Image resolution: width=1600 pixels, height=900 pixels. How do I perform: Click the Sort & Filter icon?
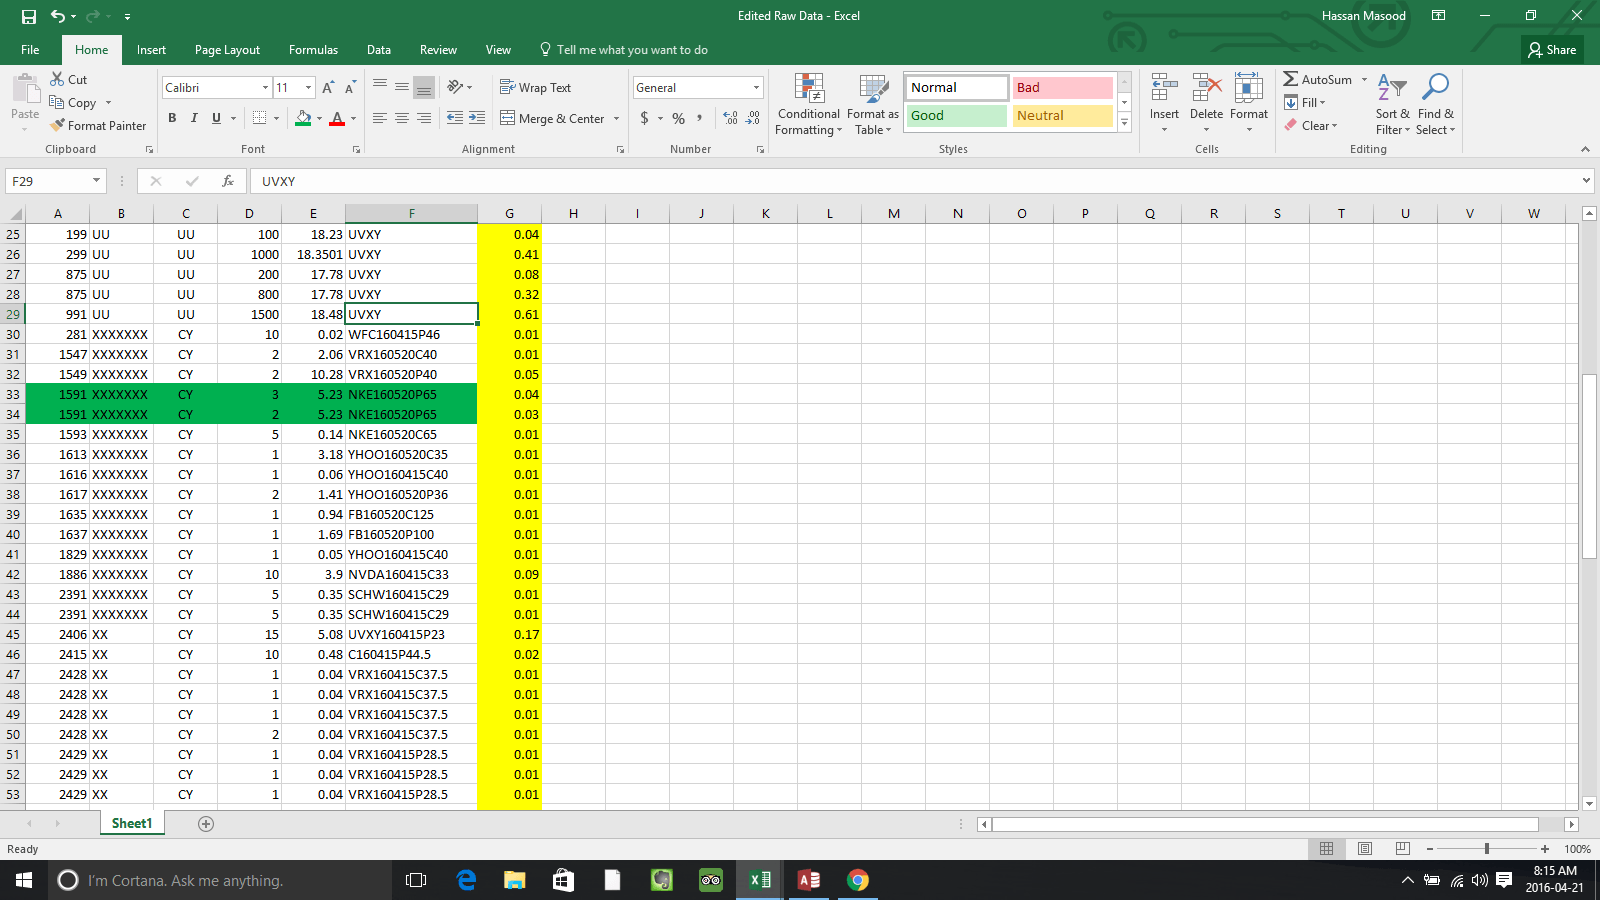point(1392,105)
